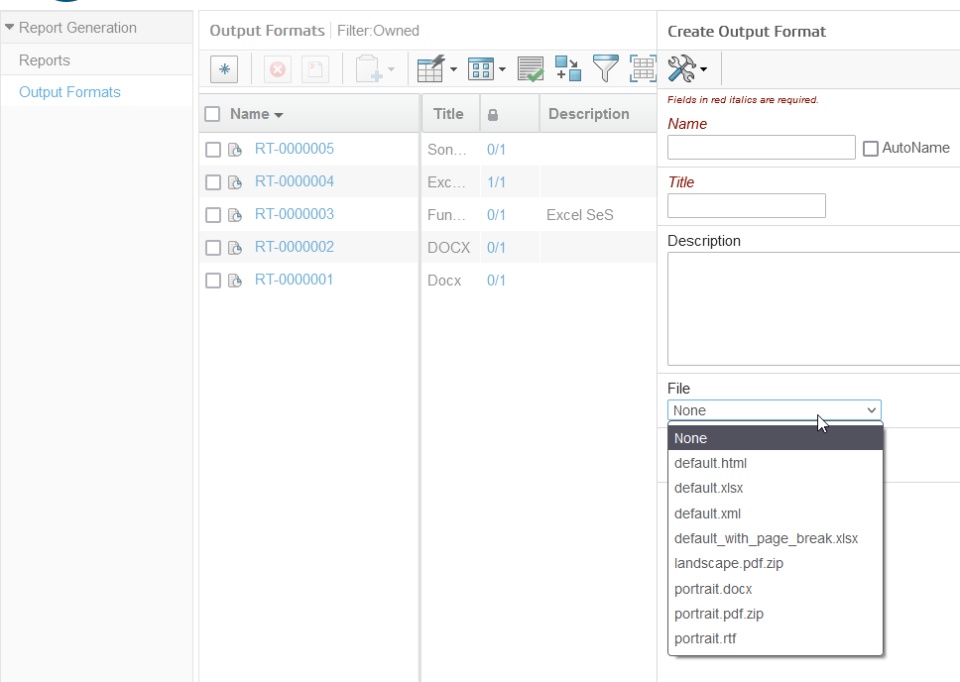Go to Reports in the sidebar
Image resolution: width=960 pixels, height=682 pixels.
pos(45,61)
